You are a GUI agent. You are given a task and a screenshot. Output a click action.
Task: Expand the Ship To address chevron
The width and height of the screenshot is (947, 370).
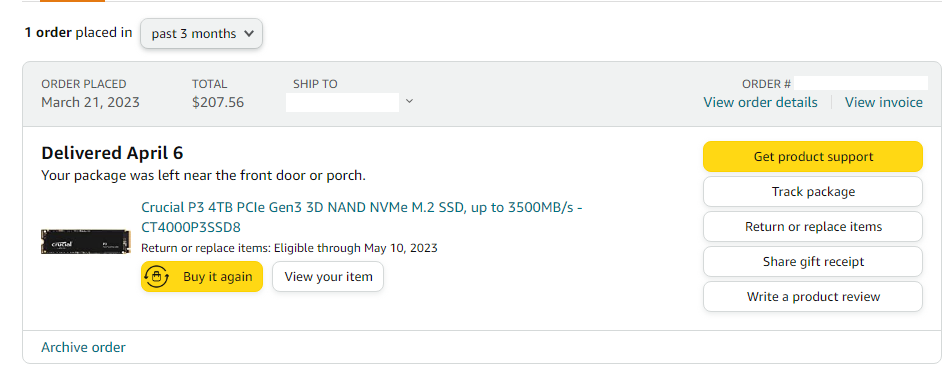click(x=409, y=101)
